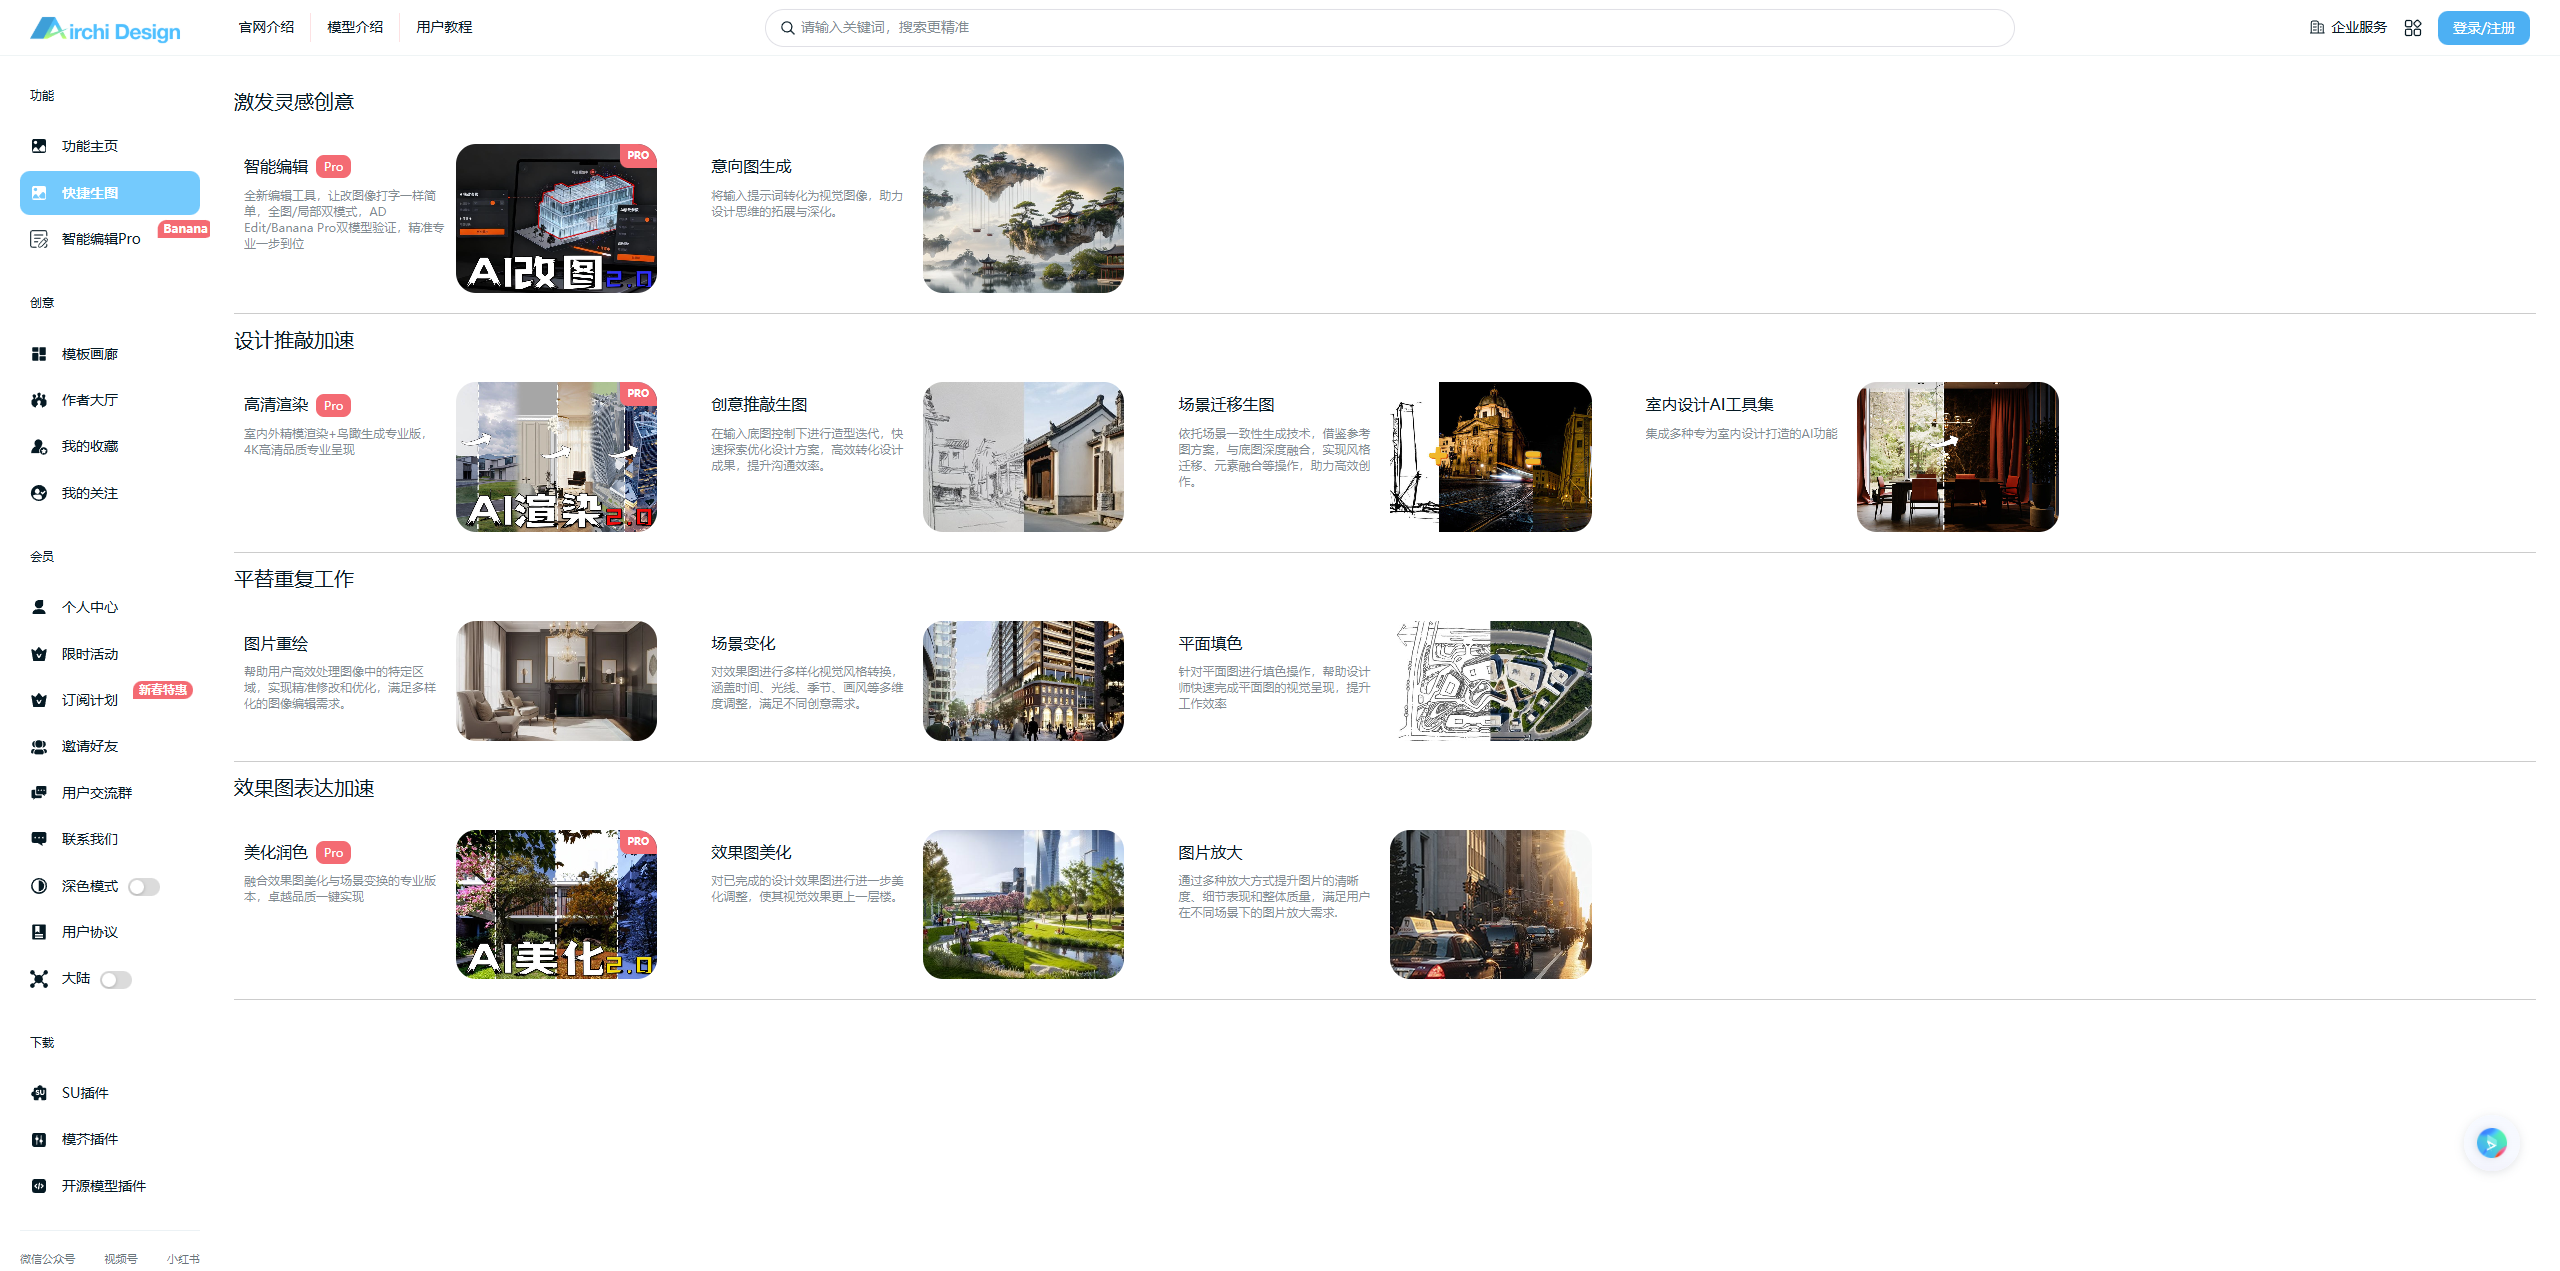2560x1271 pixels.
Task: Open 我的收藏 favorites icon
Action: tap(39, 447)
